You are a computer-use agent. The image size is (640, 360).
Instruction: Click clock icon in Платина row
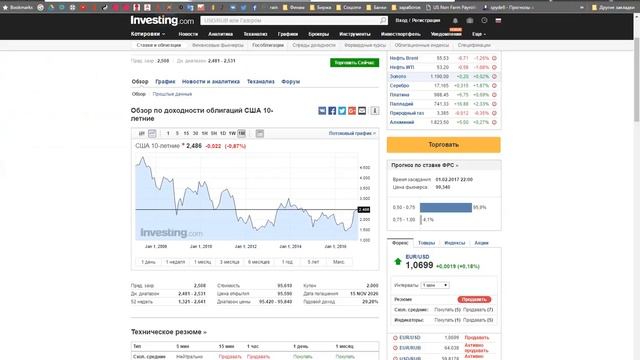pos(494,95)
